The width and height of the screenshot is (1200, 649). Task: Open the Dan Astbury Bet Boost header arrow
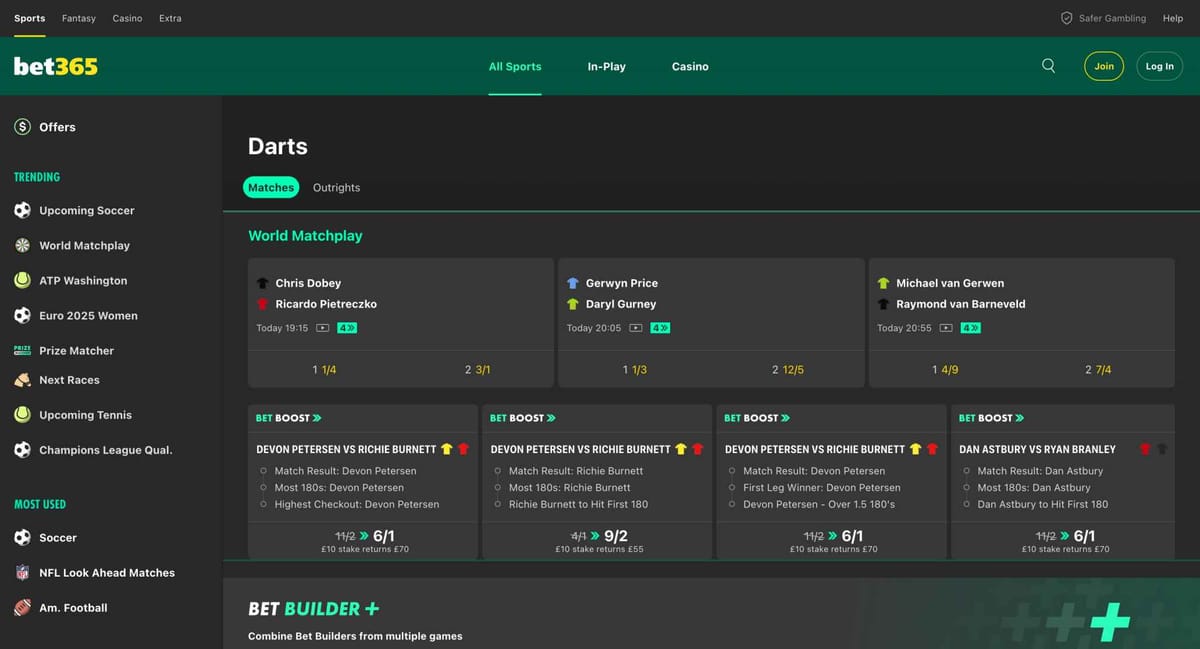click(x=1019, y=418)
